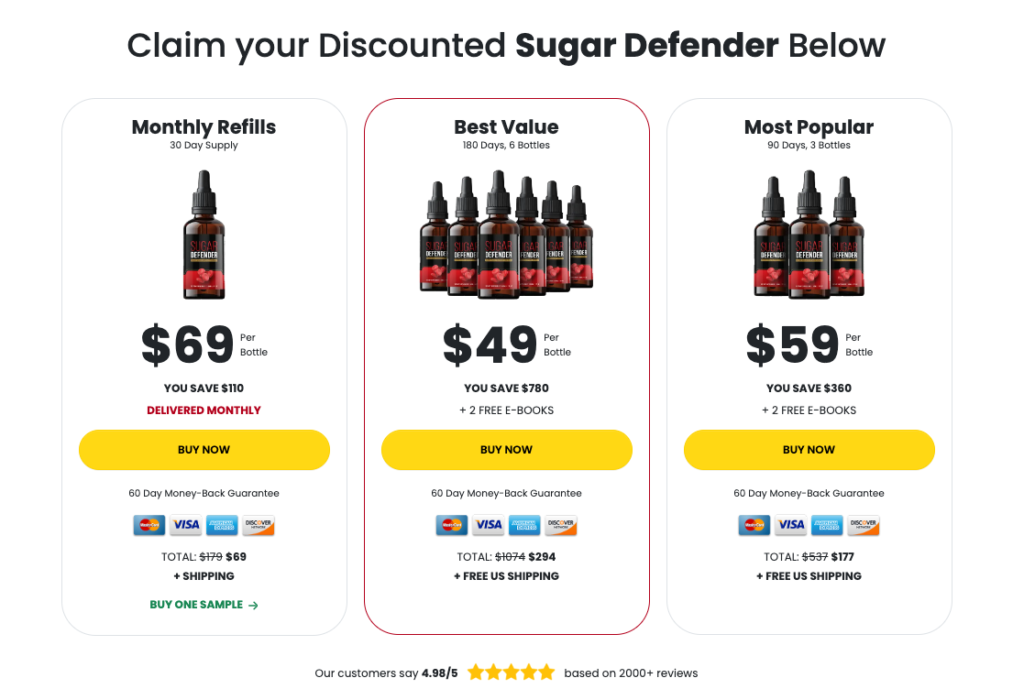Select the three bottles product image
The width and height of the screenshot is (1024, 689).
[x=809, y=234]
